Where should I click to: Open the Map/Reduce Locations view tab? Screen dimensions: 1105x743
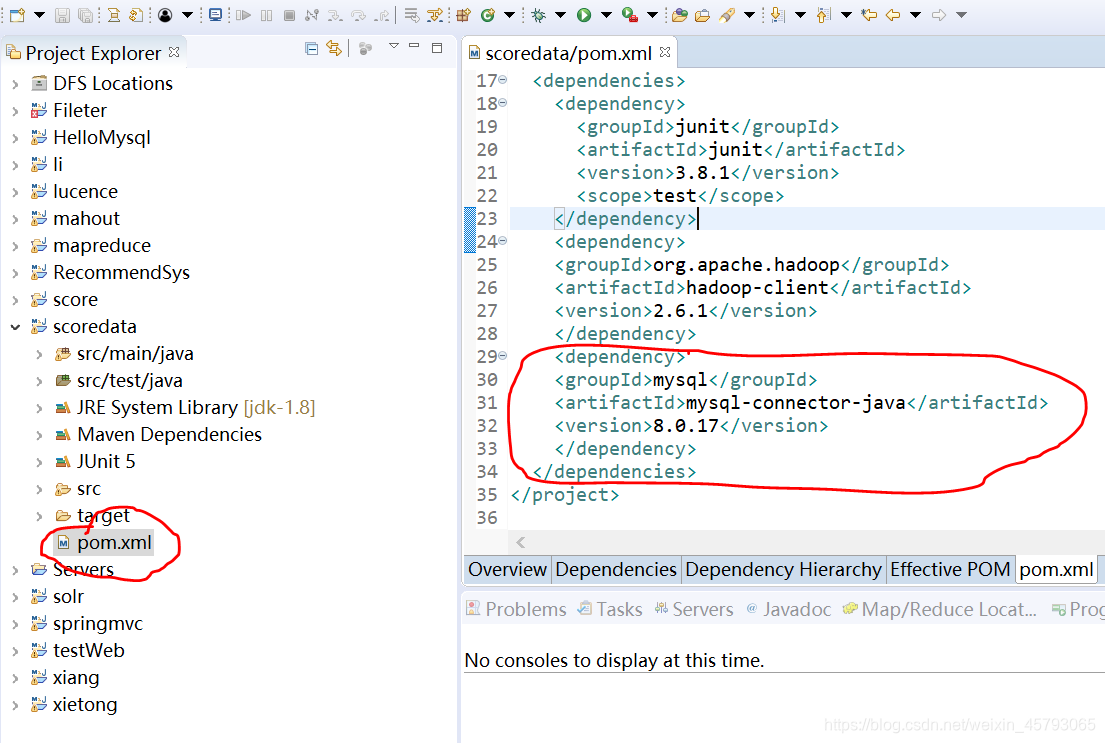click(x=940, y=609)
